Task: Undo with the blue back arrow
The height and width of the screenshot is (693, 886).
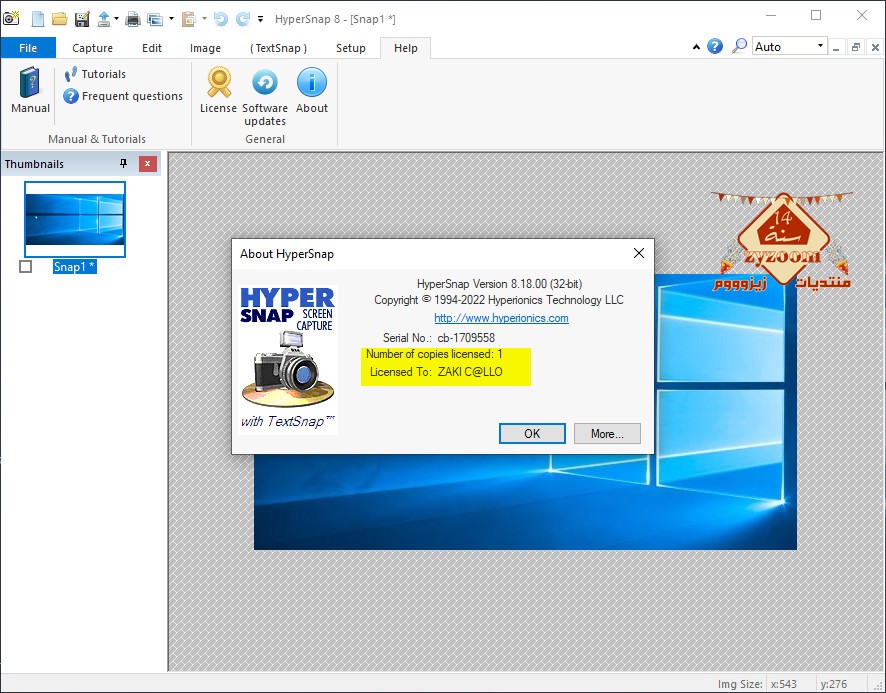Action: click(220, 19)
